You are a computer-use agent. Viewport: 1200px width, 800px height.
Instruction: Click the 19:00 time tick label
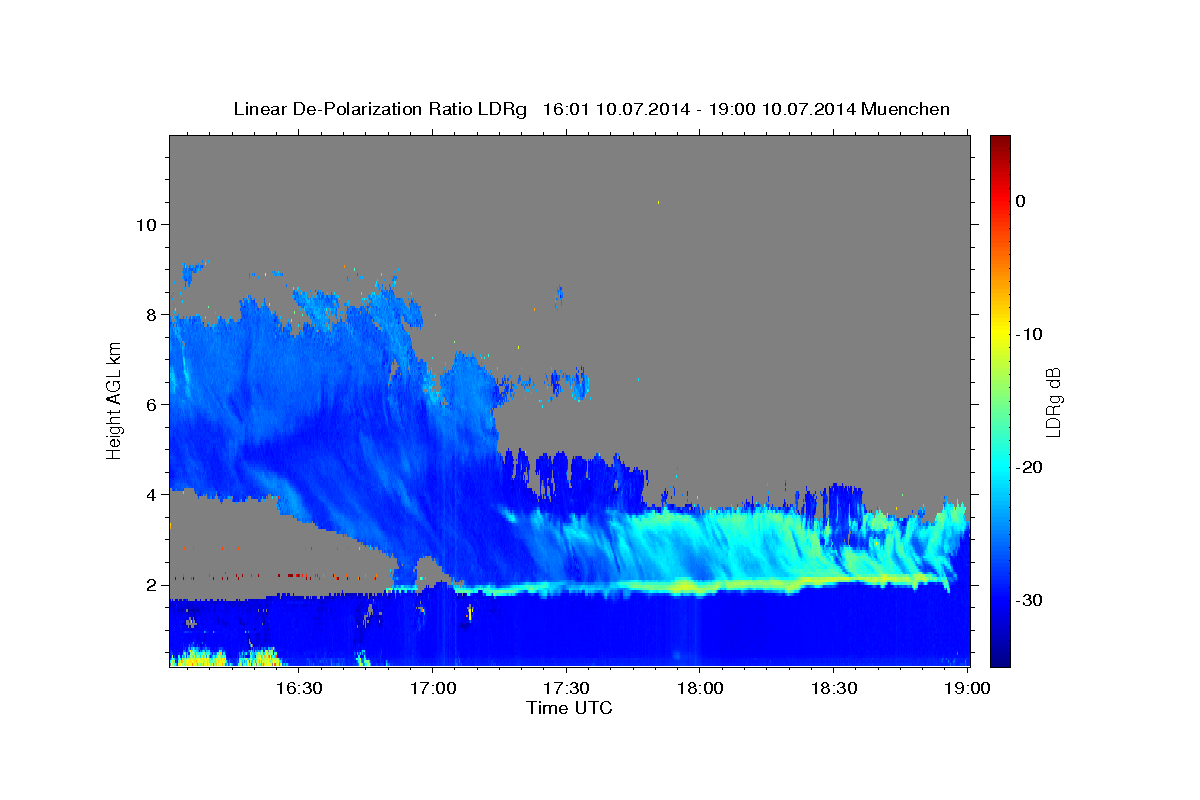pyautogui.click(x=967, y=688)
